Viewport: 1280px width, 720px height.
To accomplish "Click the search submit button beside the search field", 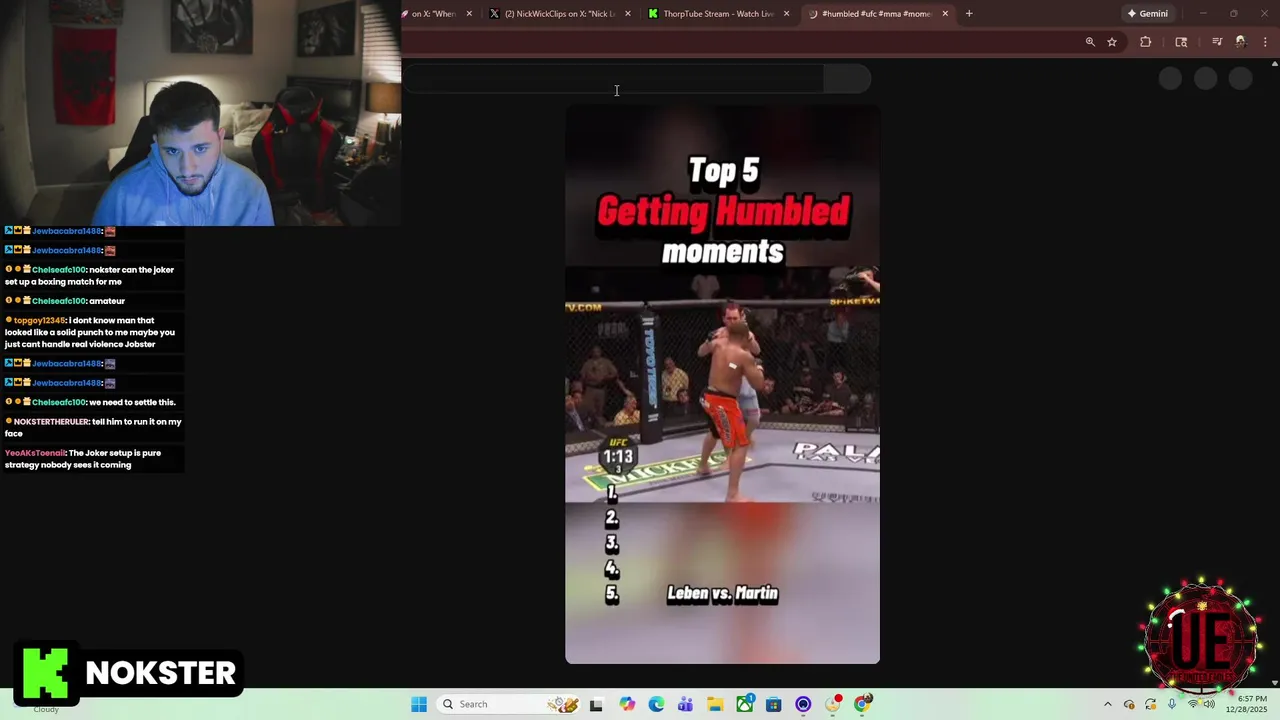I will click(x=847, y=79).
